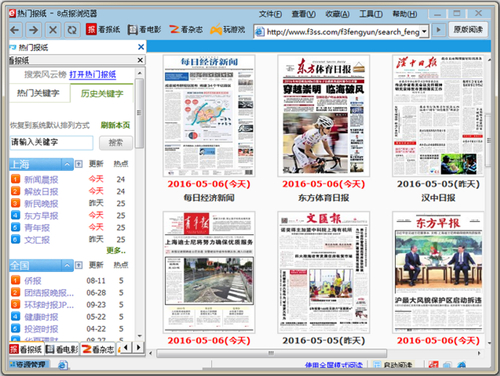Viewport: 500px width, 376px height.
Task: Click the plus icon beside 全国 header
Action: (79, 265)
